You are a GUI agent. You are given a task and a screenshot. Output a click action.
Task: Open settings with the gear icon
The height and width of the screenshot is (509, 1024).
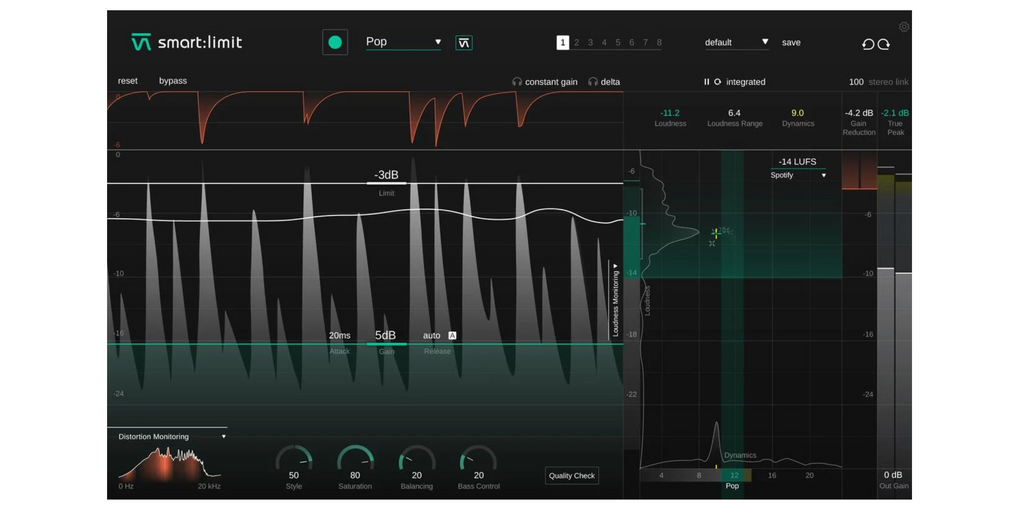tap(904, 27)
